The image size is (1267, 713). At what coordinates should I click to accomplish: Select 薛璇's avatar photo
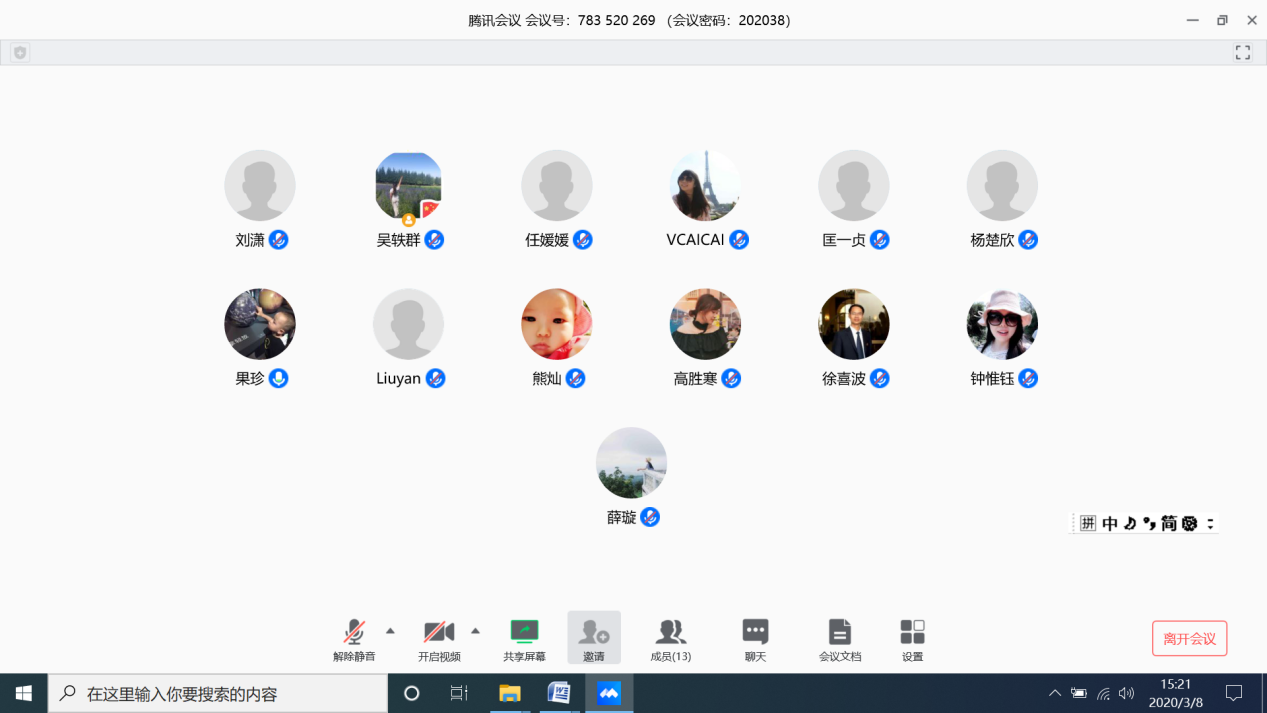click(631, 463)
